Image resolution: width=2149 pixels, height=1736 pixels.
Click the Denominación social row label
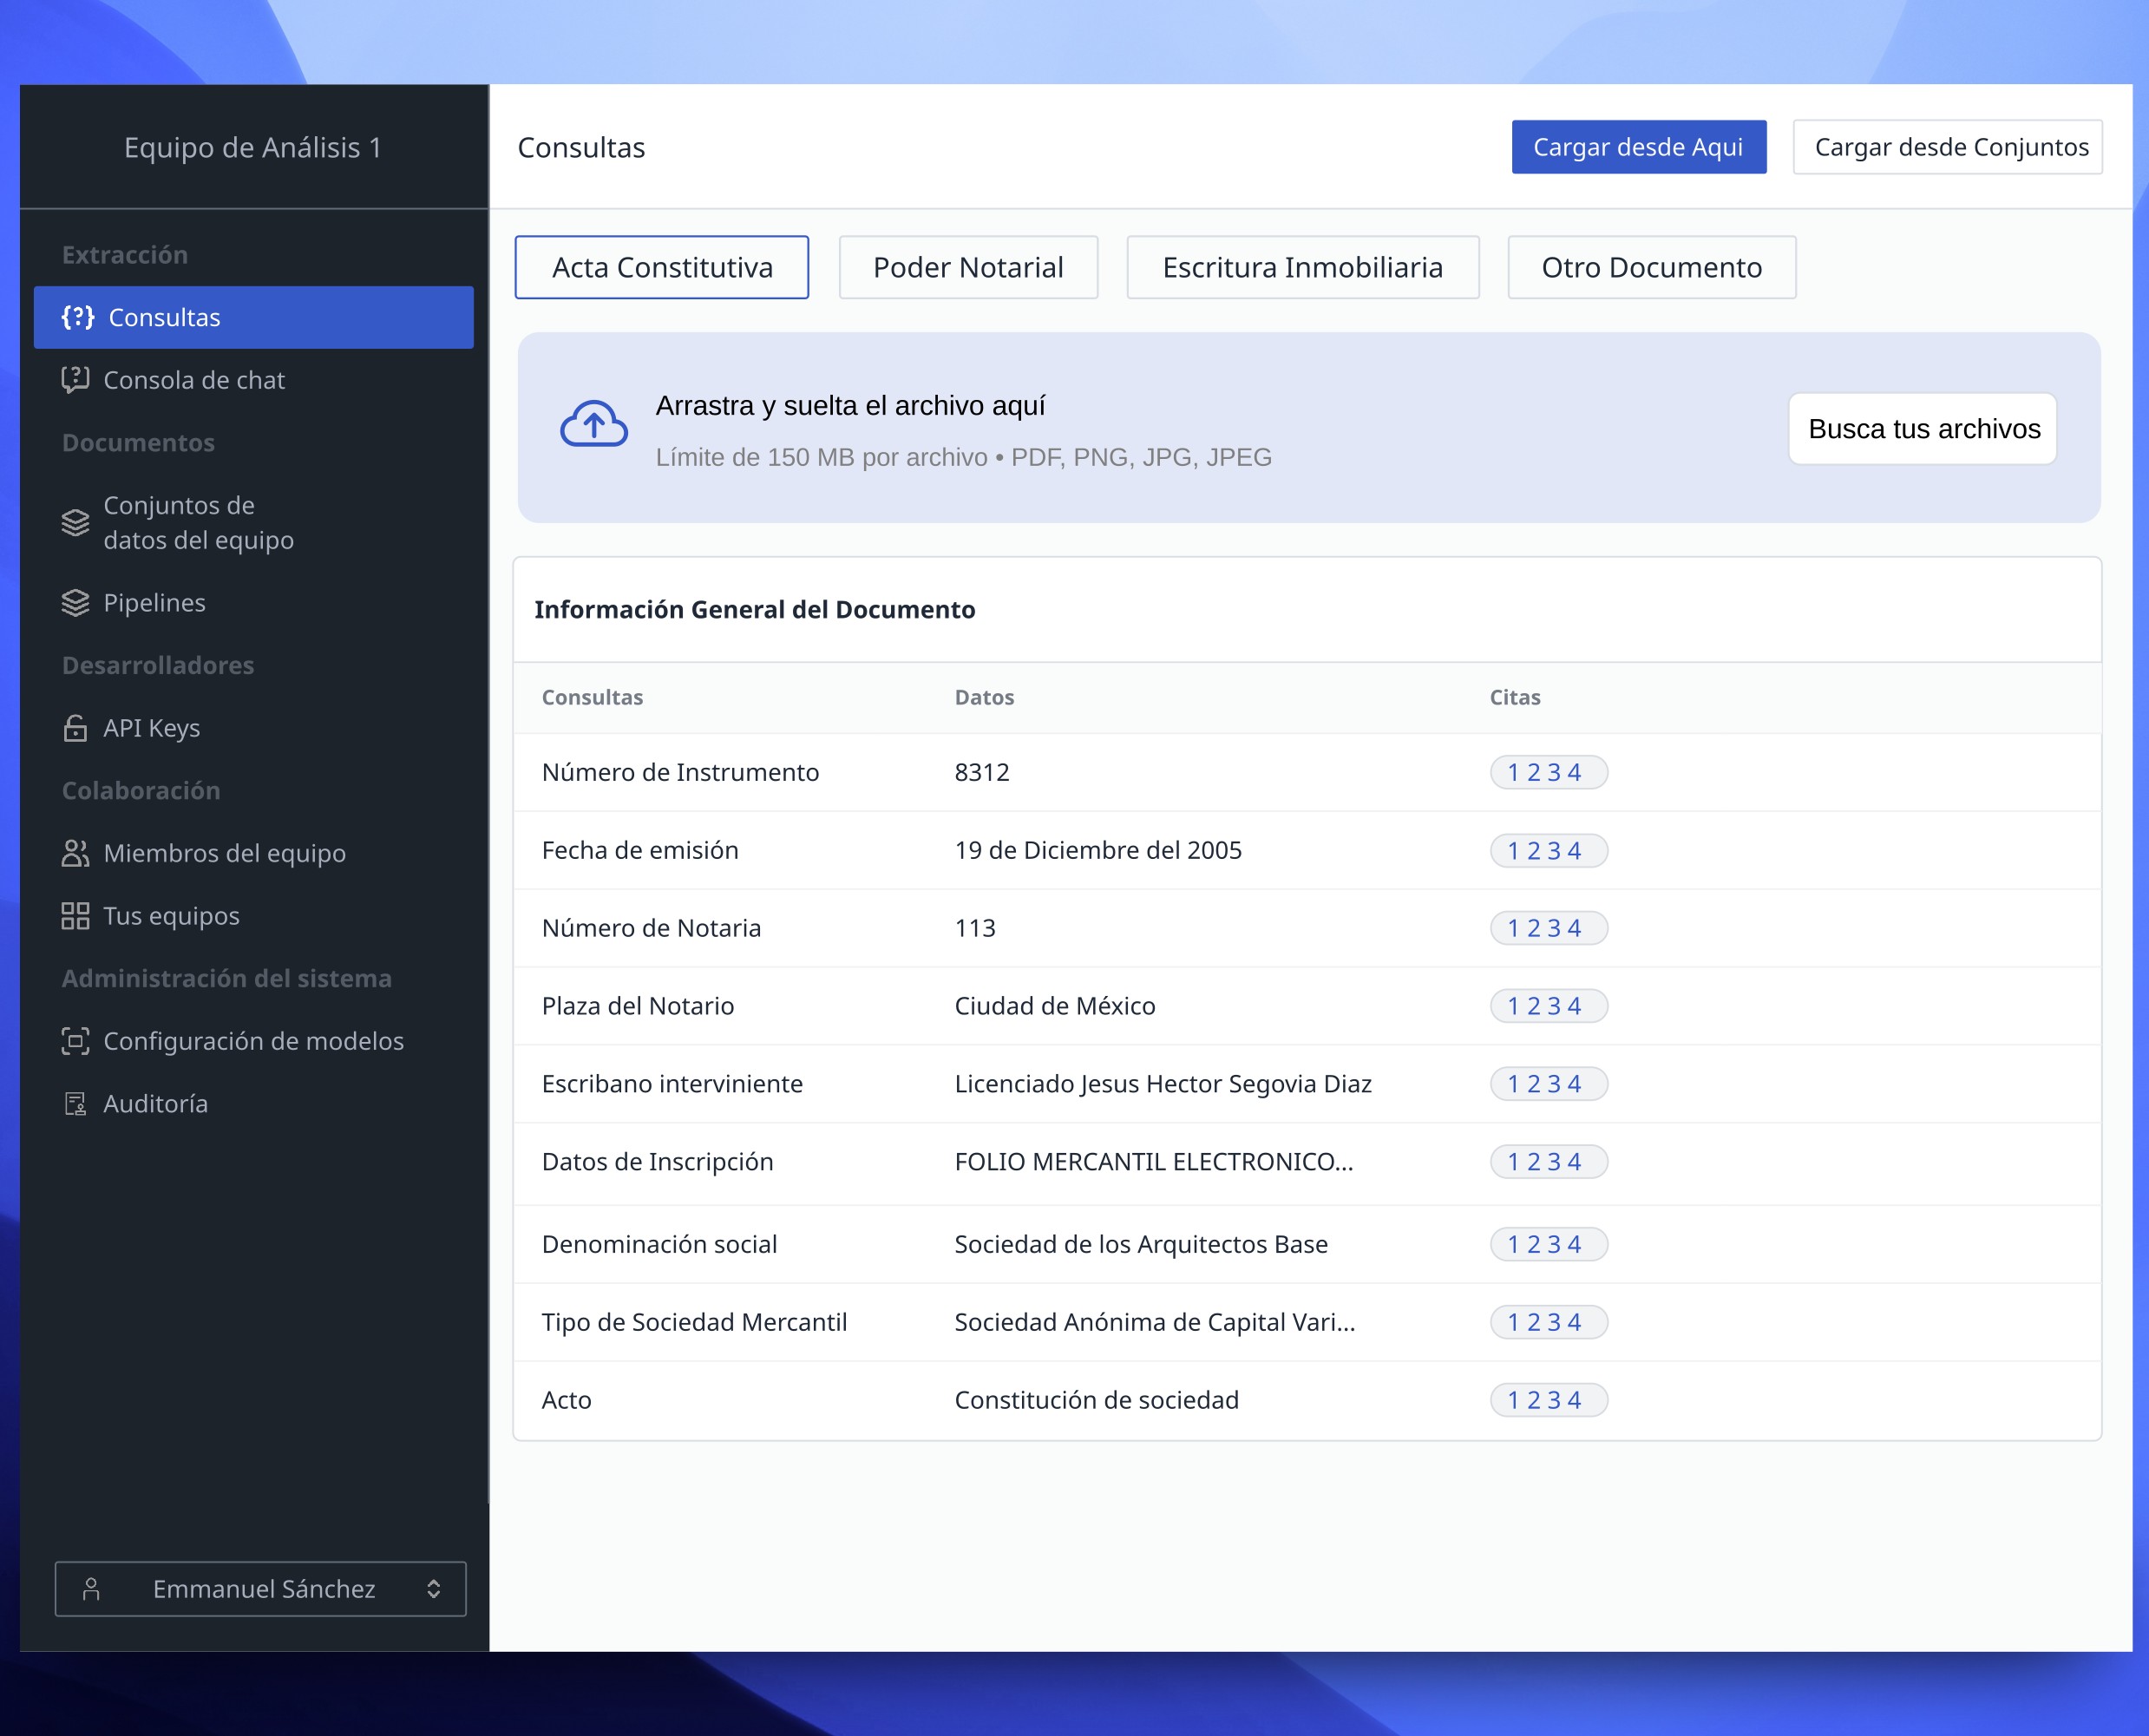point(659,1244)
